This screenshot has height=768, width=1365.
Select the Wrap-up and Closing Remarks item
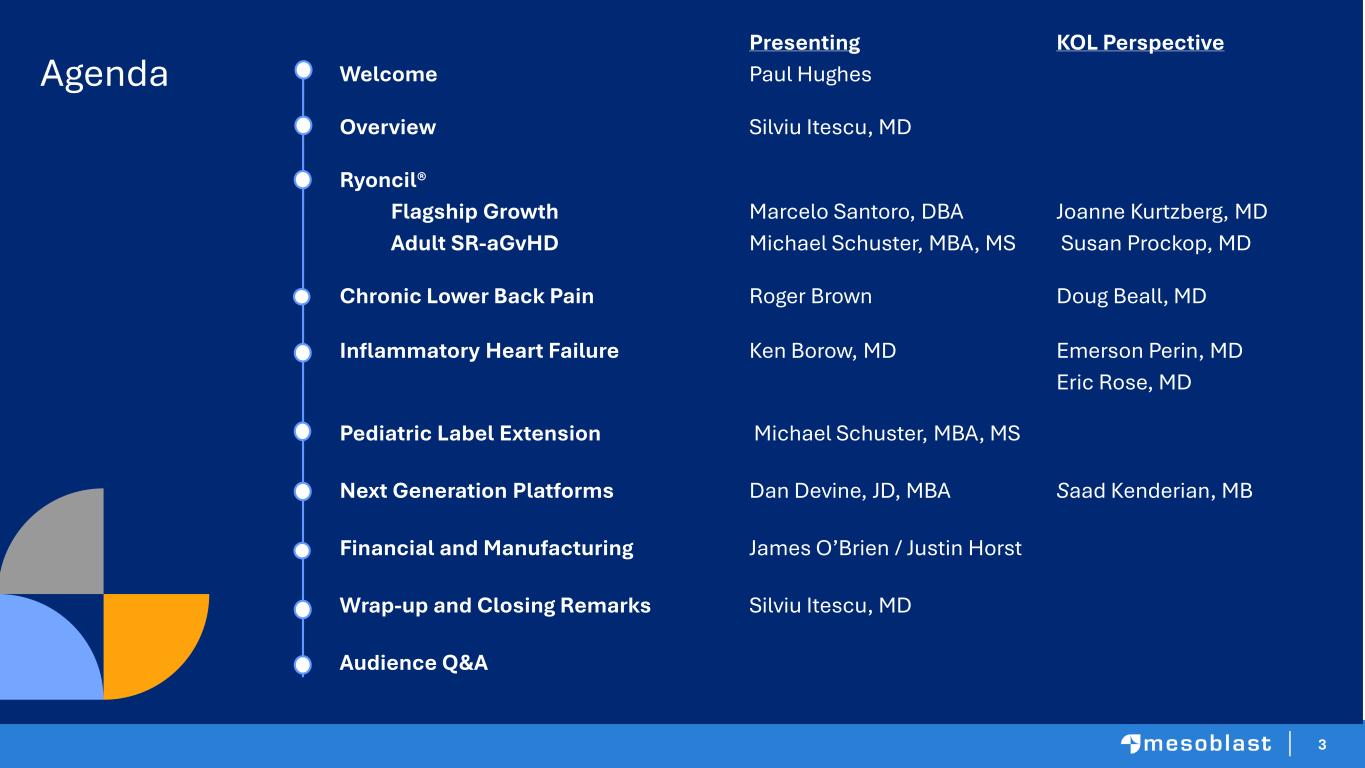tap(495, 606)
